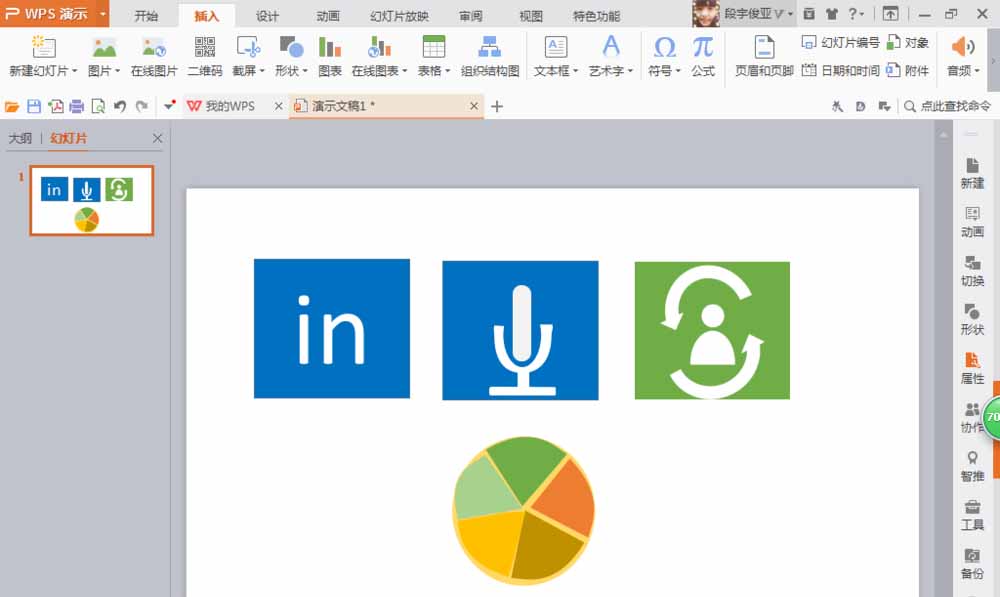Open the New (新建) sidebar panel
The image size is (1000, 597).
tap(973, 173)
